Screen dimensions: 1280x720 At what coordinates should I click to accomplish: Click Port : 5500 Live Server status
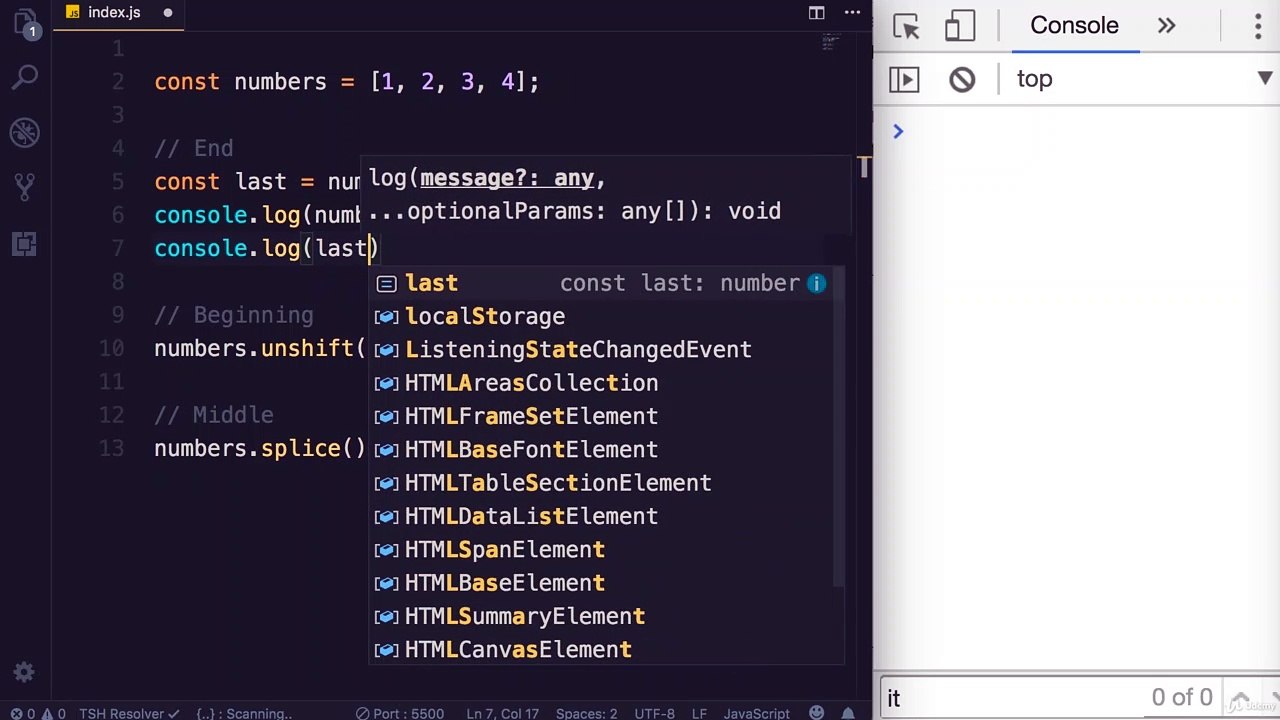point(400,713)
